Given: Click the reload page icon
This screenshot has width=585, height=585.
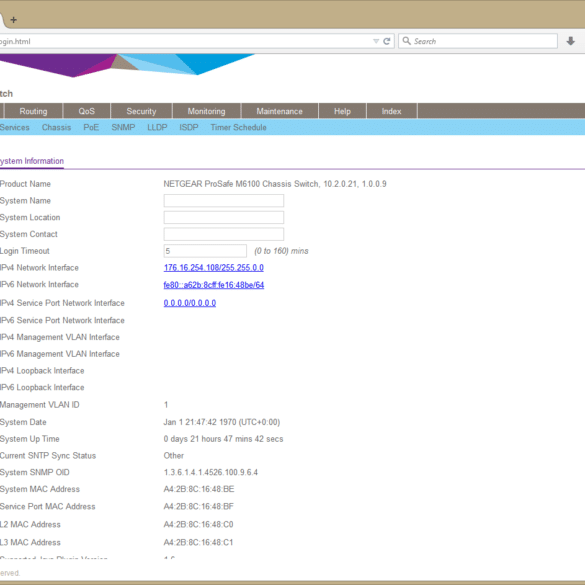Looking at the screenshot, I should tap(387, 41).
